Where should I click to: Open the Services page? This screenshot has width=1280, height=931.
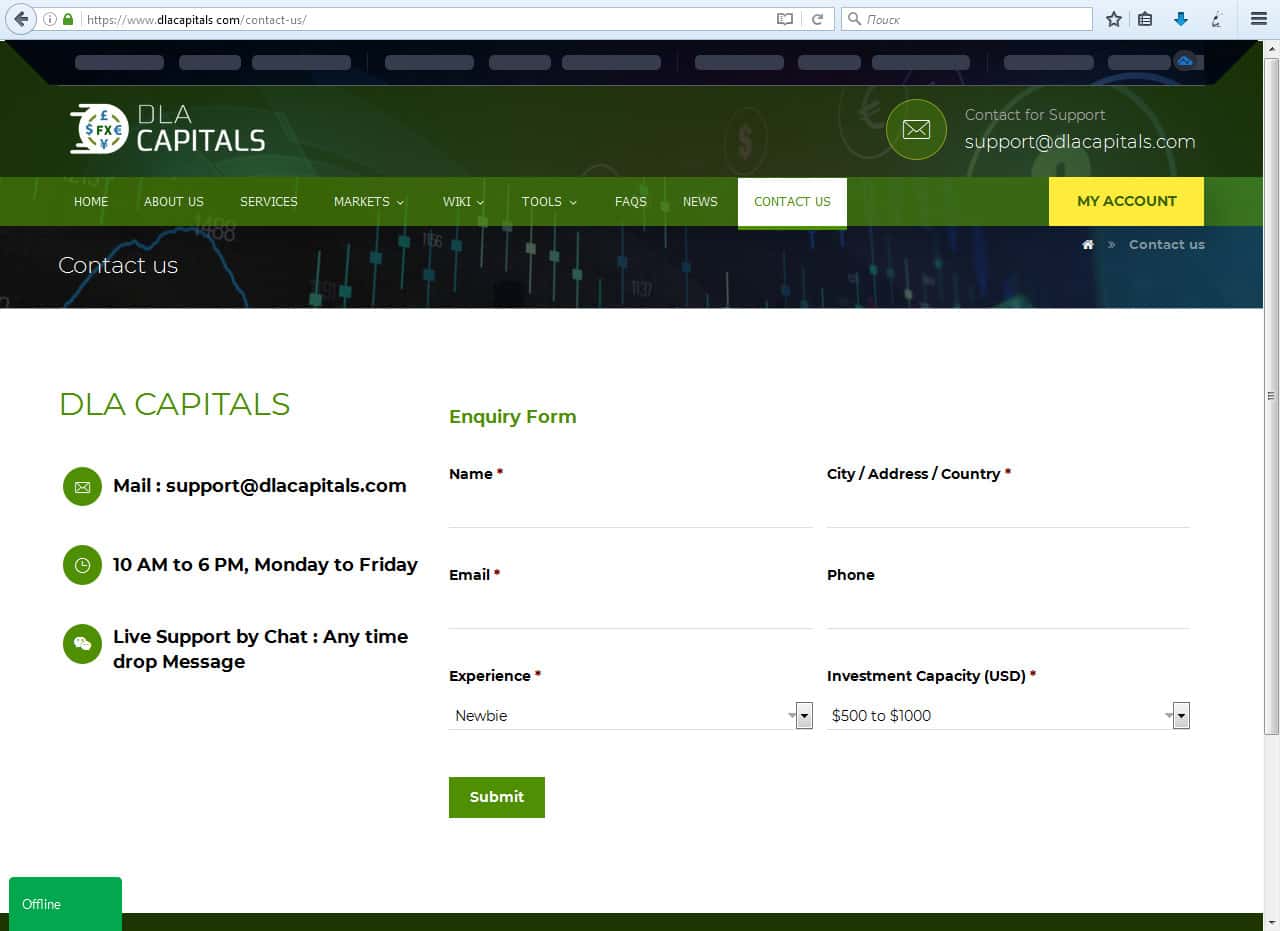[x=269, y=202]
